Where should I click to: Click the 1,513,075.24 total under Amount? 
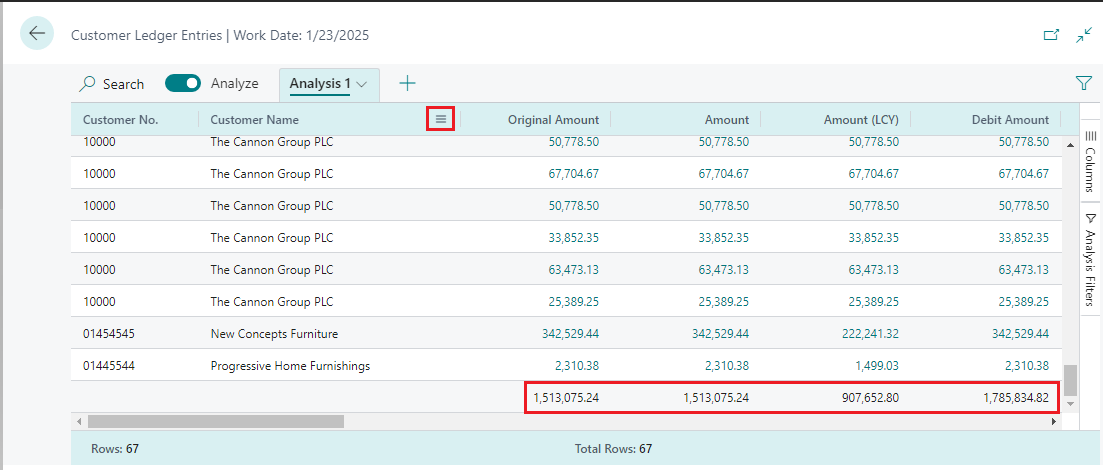click(716, 398)
